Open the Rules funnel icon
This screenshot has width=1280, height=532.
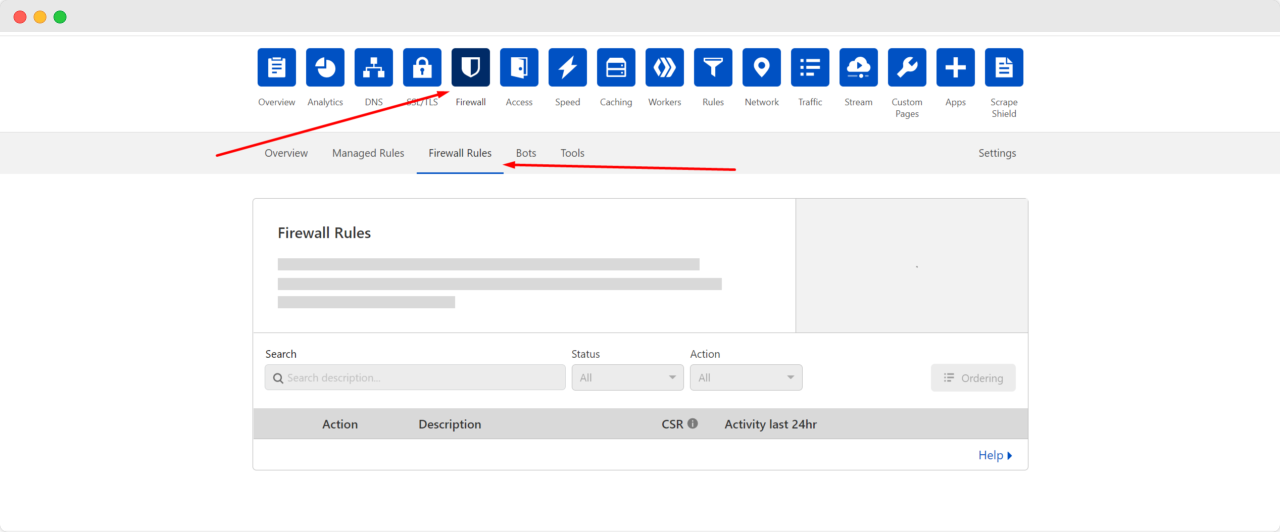tap(713, 67)
